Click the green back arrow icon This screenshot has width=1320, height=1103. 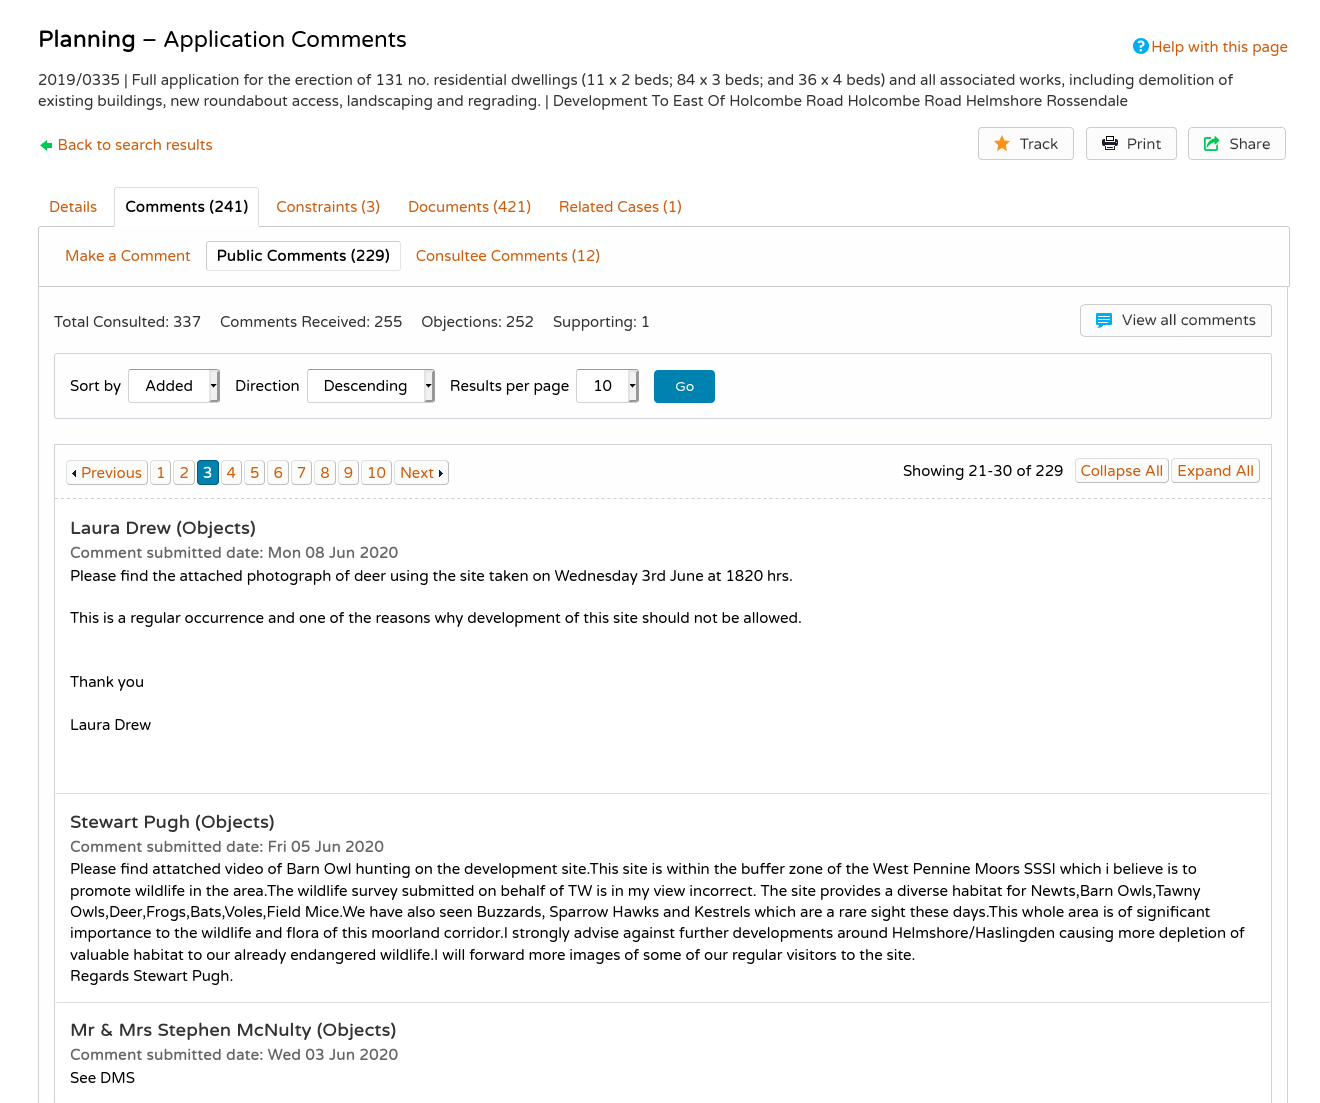click(x=46, y=145)
